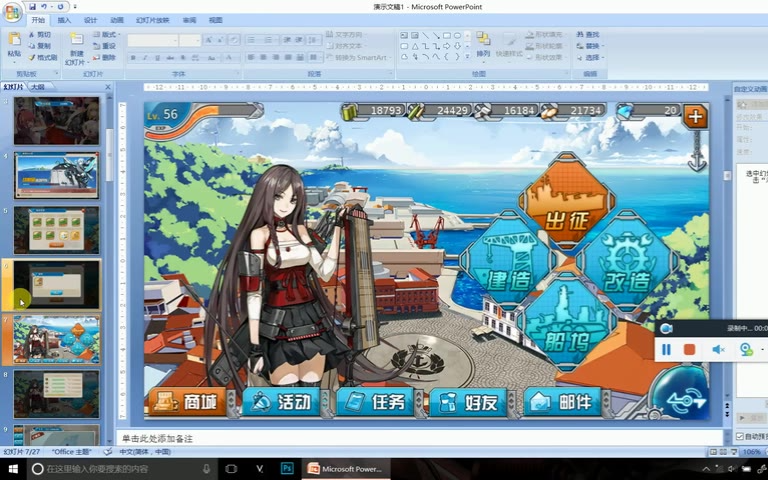Screen dimensions: 768x480
Task: Toggle the auto preview (自动预览) checkbox
Action: tap(740, 436)
